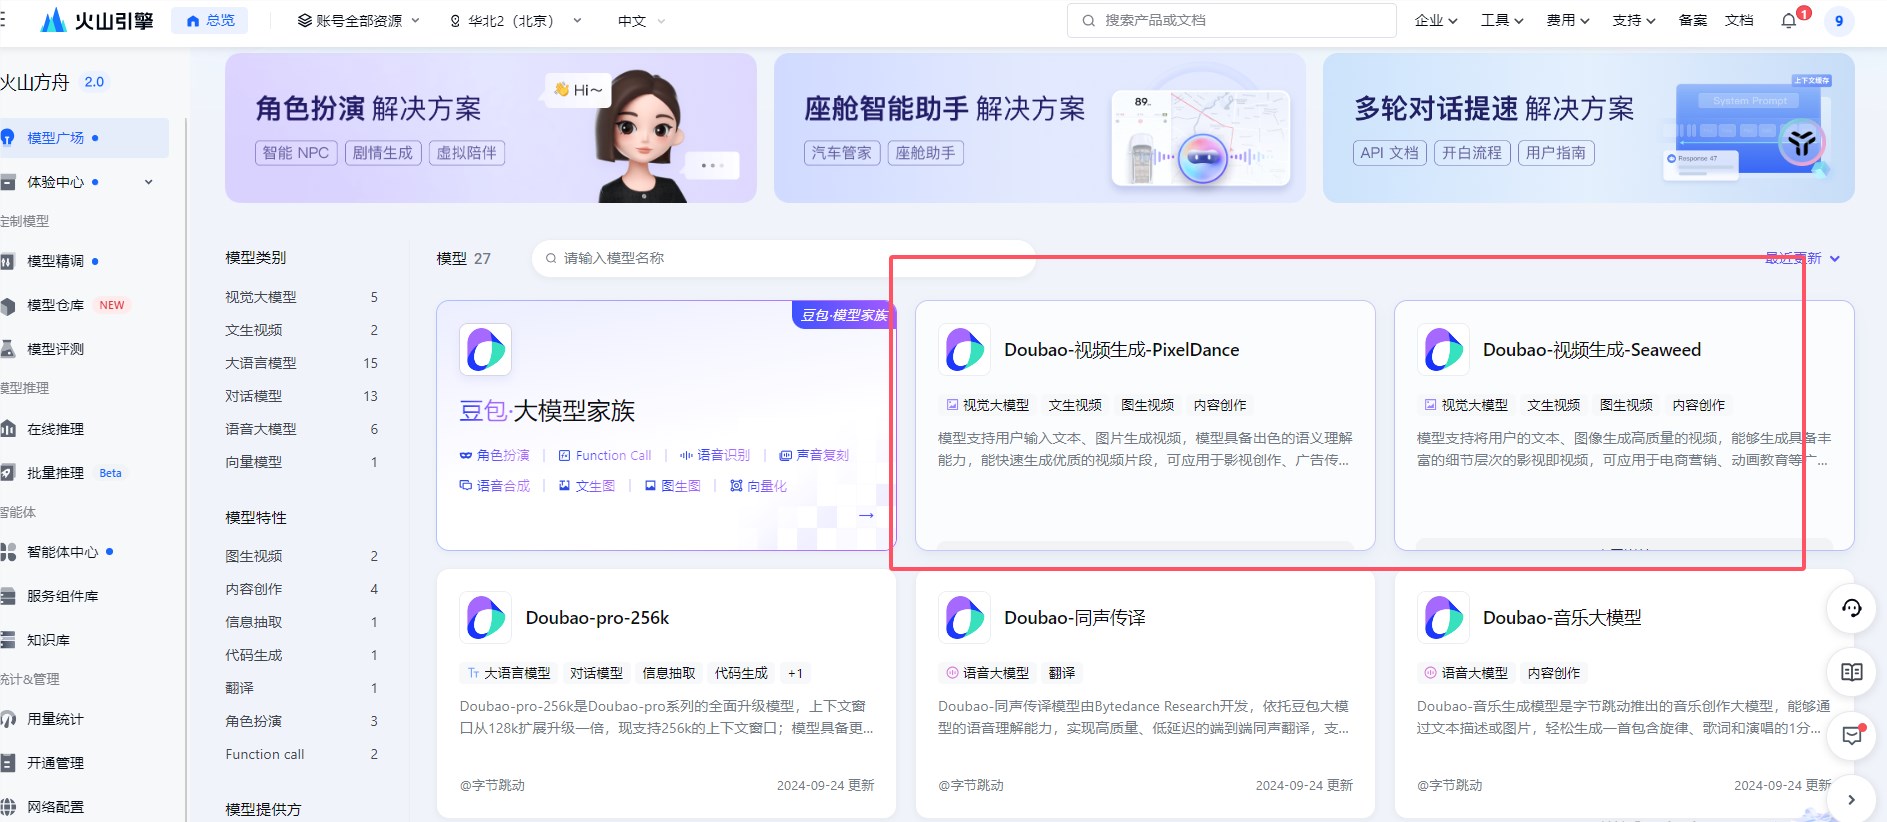Open the 角色扮演 解决方案 banner
The width and height of the screenshot is (1887, 822).
tap(491, 128)
